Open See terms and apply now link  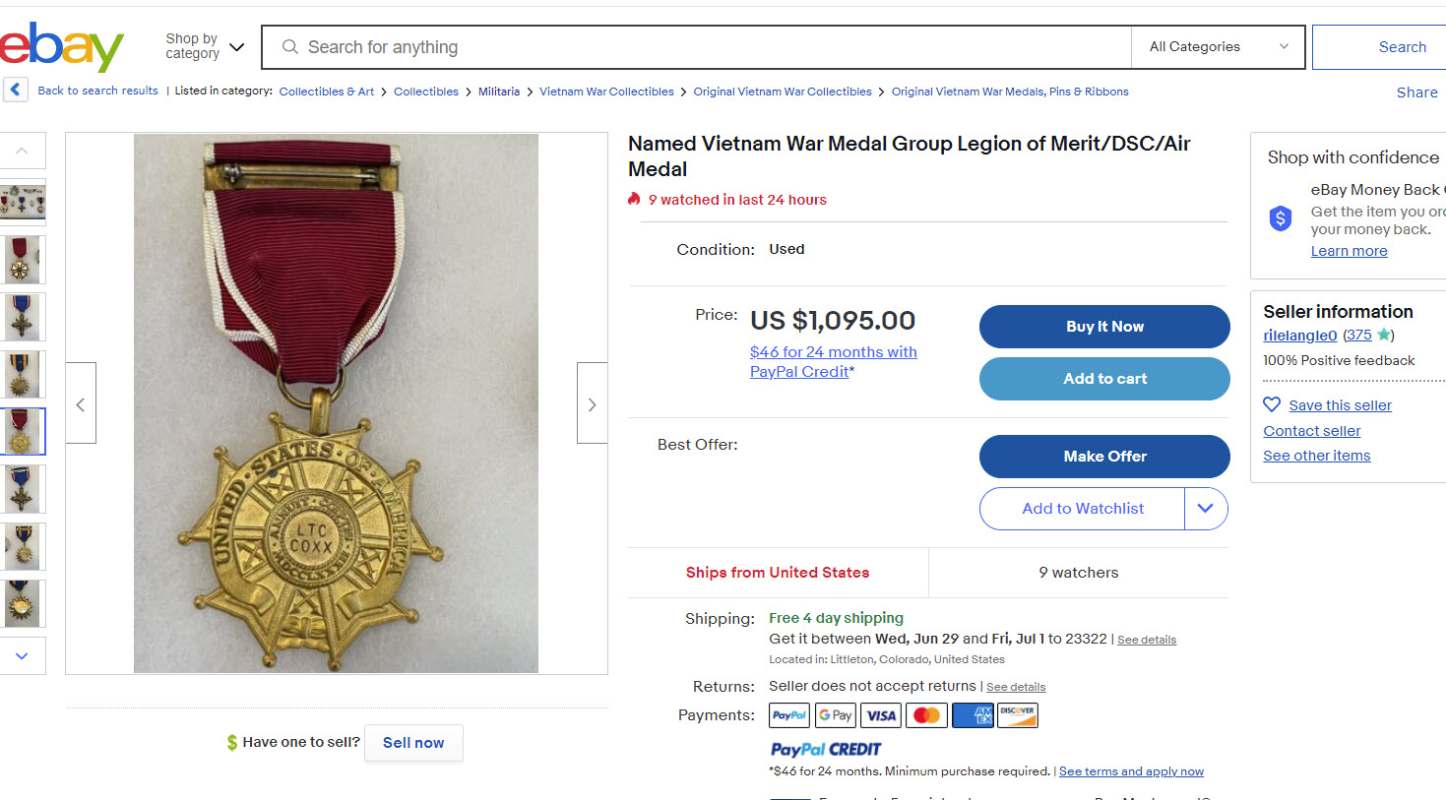click(x=1131, y=771)
